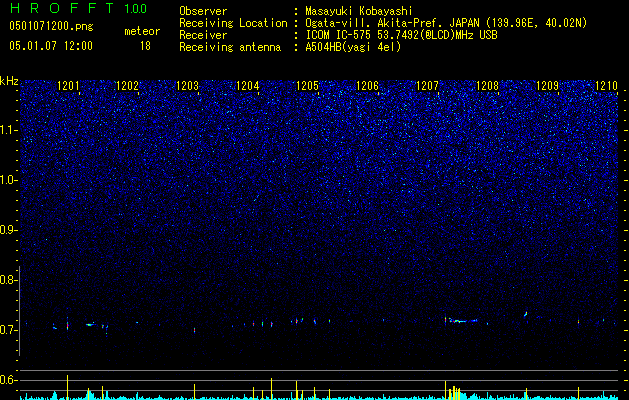Click the 1204 time marker
Image resolution: width=629 pixels, height=400 pixels.
pyautogui.click(x=248, y=85)
